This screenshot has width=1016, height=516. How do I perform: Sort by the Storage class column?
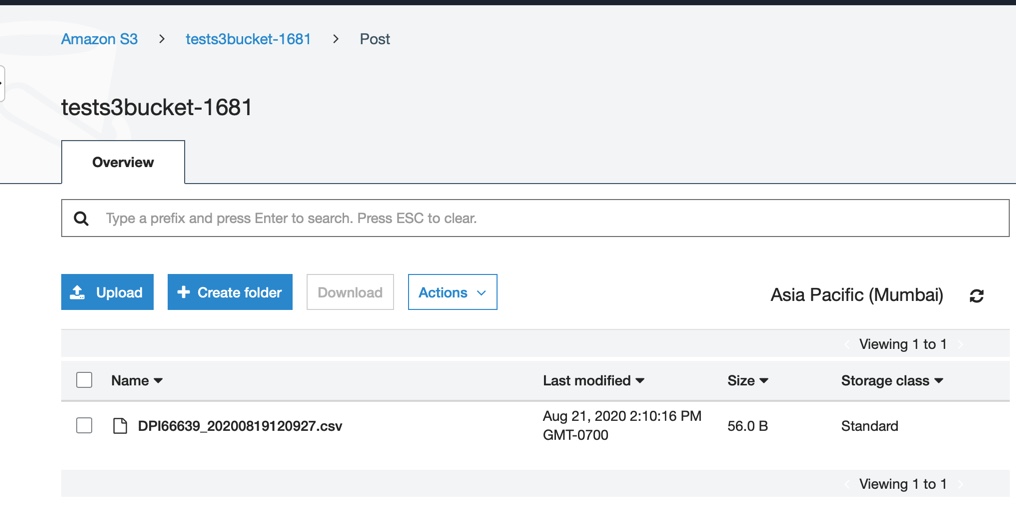click(892, 381)
